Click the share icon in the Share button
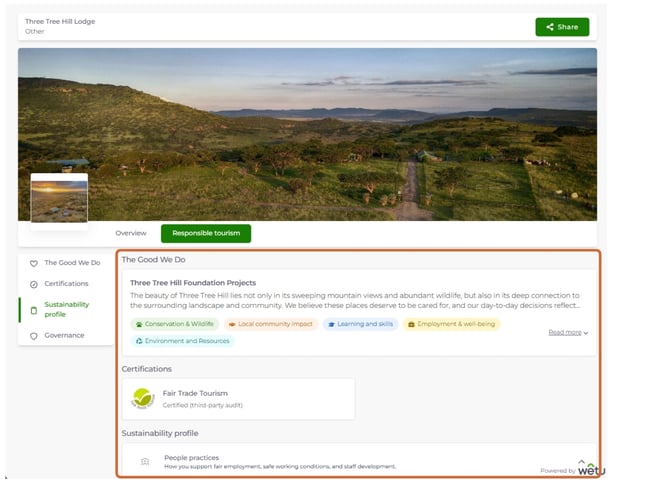The height and width of the screenshot is (482, 670). [x=550, y=27]
